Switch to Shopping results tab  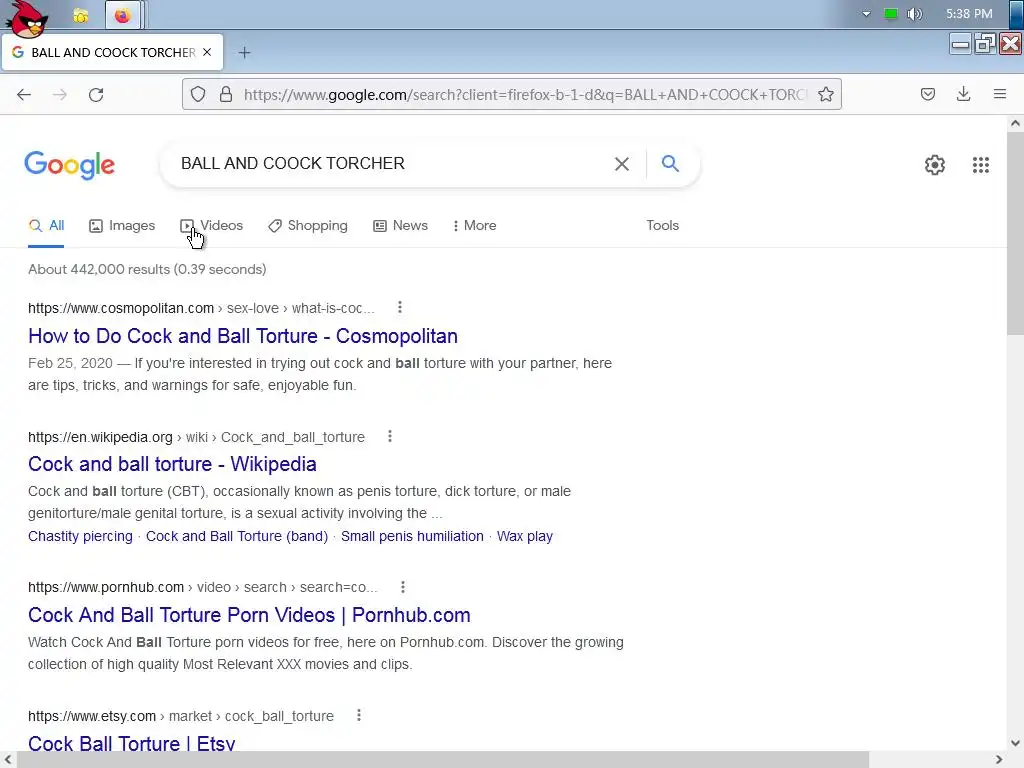click(308, 226)
